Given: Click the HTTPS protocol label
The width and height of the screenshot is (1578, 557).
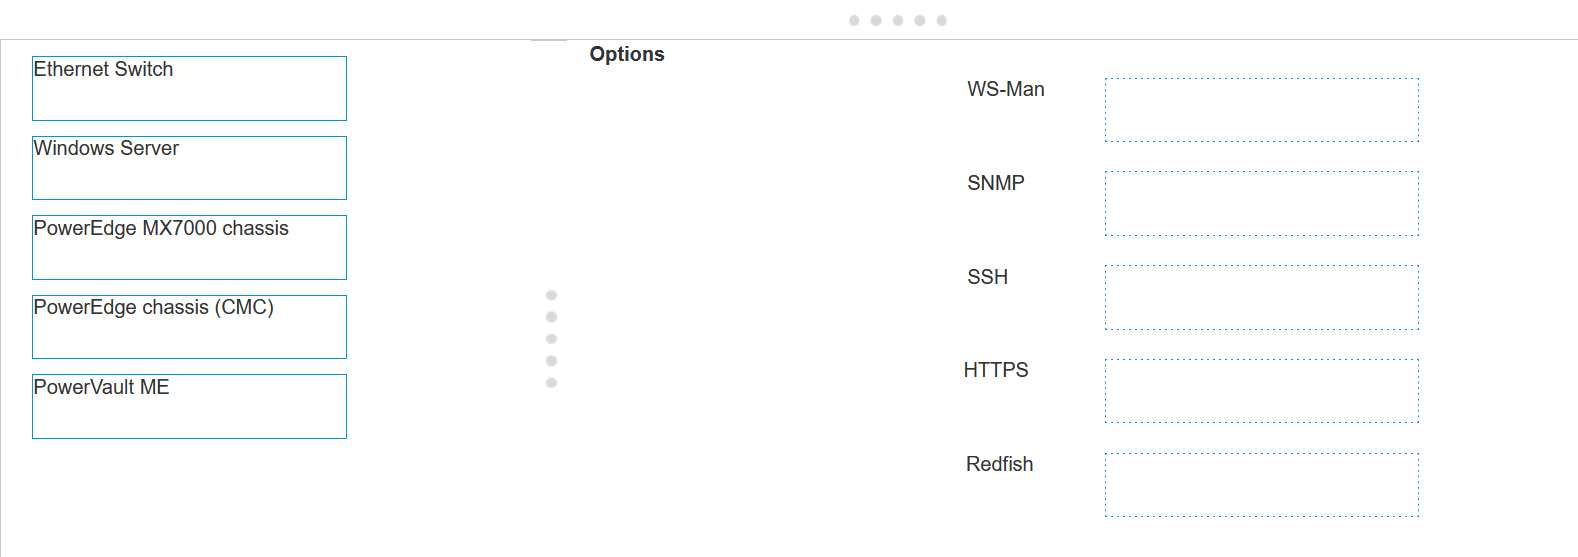Looking at the screenshot, I should point(995,370).
